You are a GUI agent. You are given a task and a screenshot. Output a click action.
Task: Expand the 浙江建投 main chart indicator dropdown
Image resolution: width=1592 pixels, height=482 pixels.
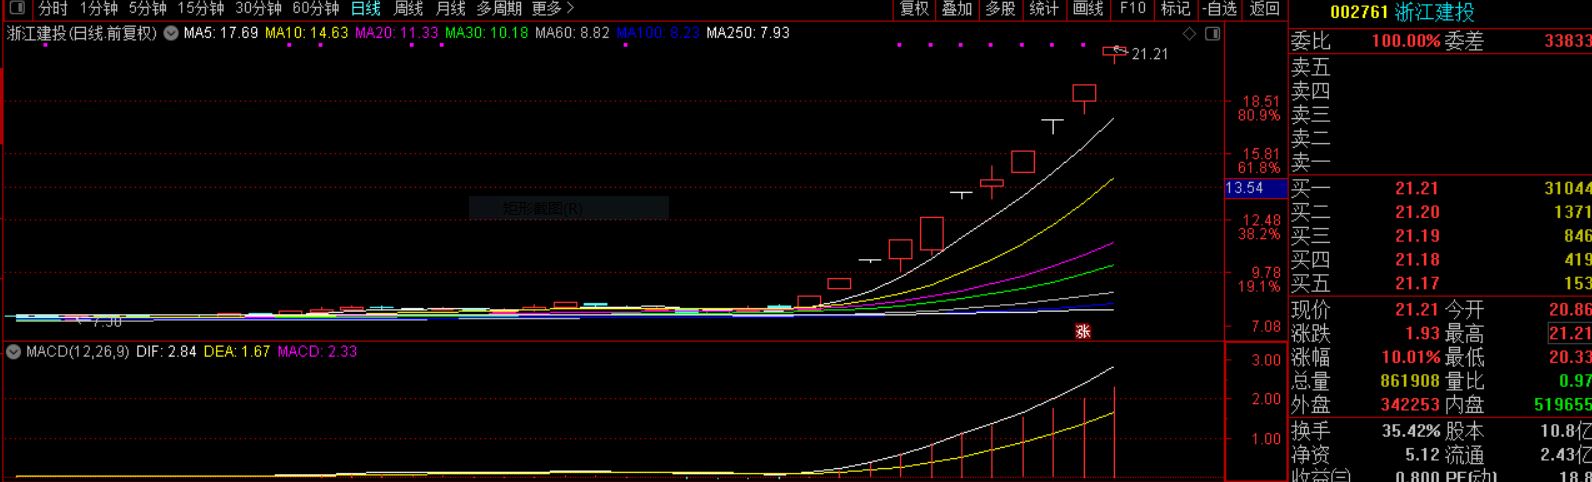click(x=171, y=33)
